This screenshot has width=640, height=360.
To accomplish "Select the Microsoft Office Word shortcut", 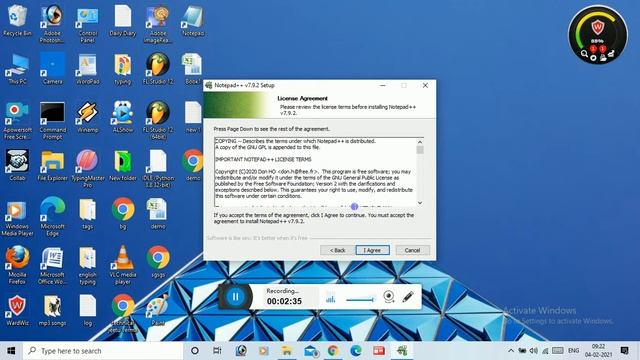I will [52, 265].
